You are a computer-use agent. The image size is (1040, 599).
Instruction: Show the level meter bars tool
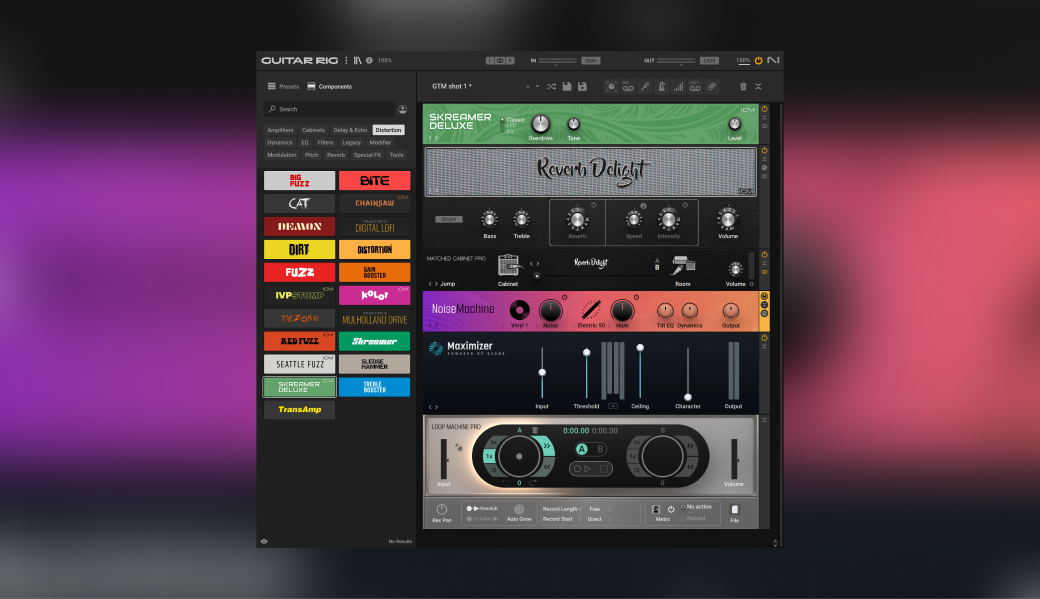678,86
